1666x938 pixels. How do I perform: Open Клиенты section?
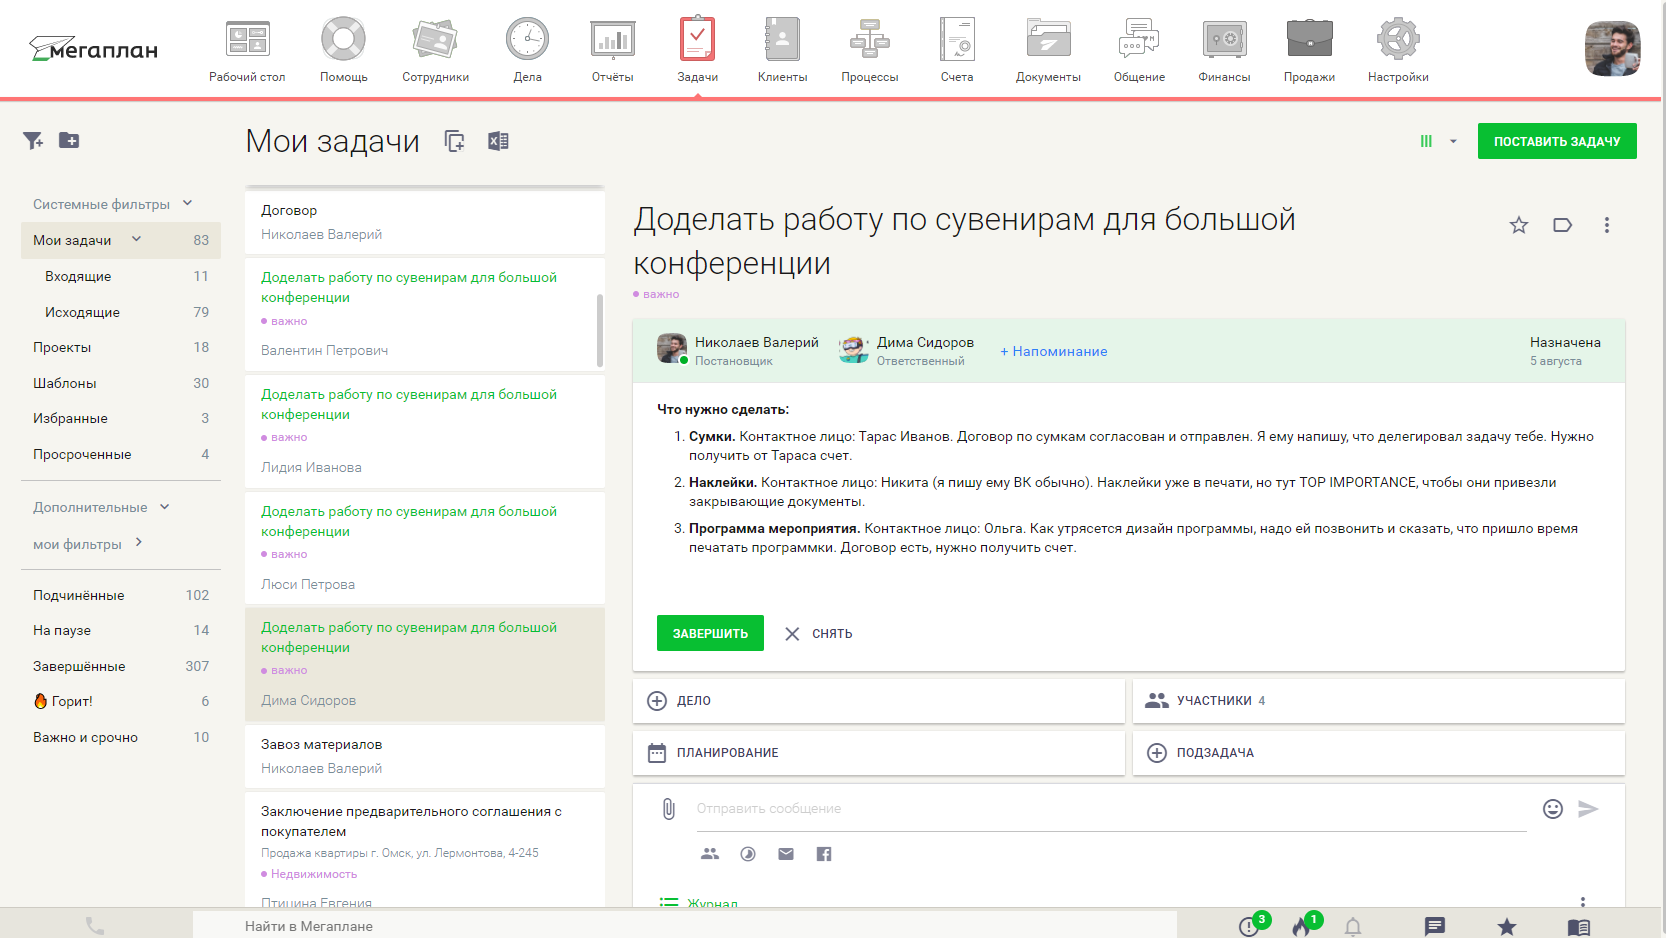pyautogui.click(x=782, y=50)
